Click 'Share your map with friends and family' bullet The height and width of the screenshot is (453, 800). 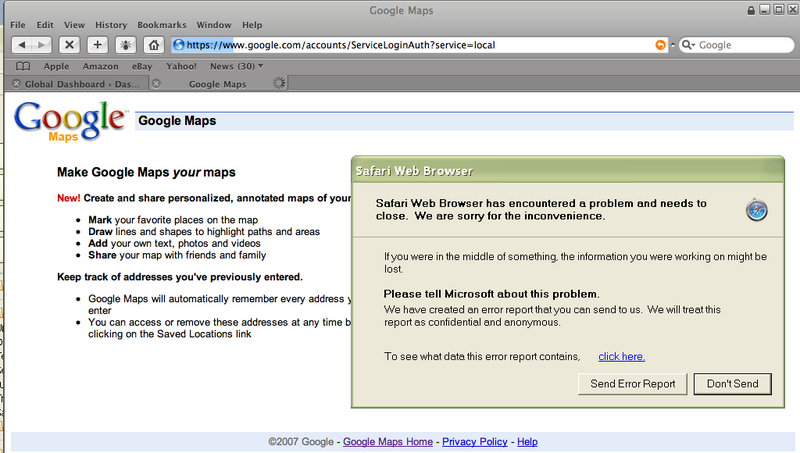coord(177,255)
